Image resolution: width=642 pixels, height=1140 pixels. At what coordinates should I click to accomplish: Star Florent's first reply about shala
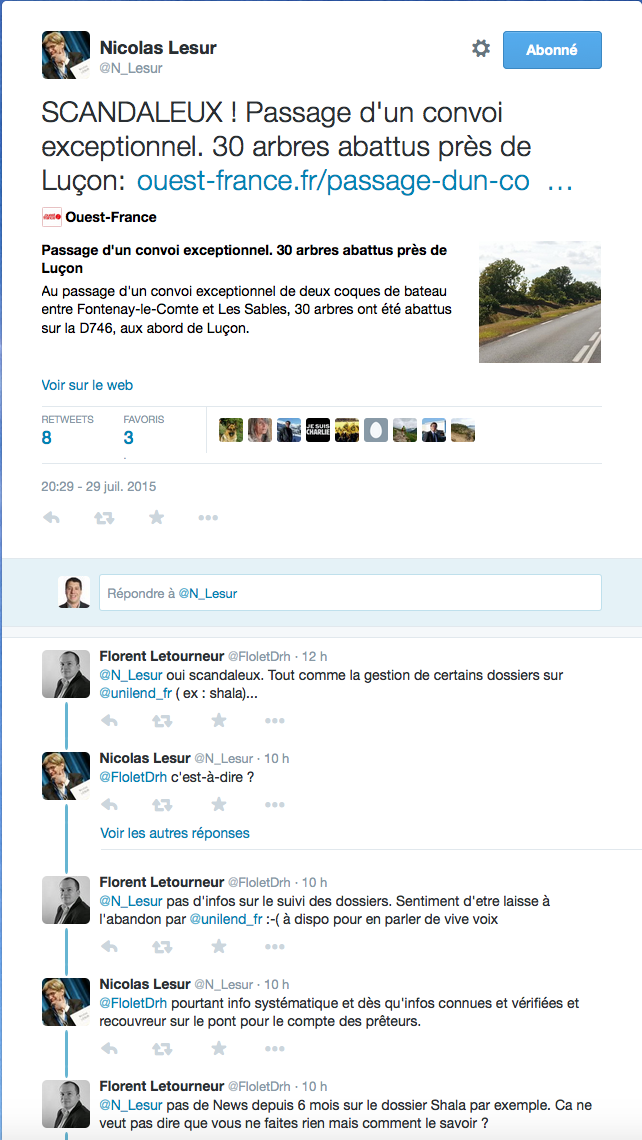[x=219, y=720]
